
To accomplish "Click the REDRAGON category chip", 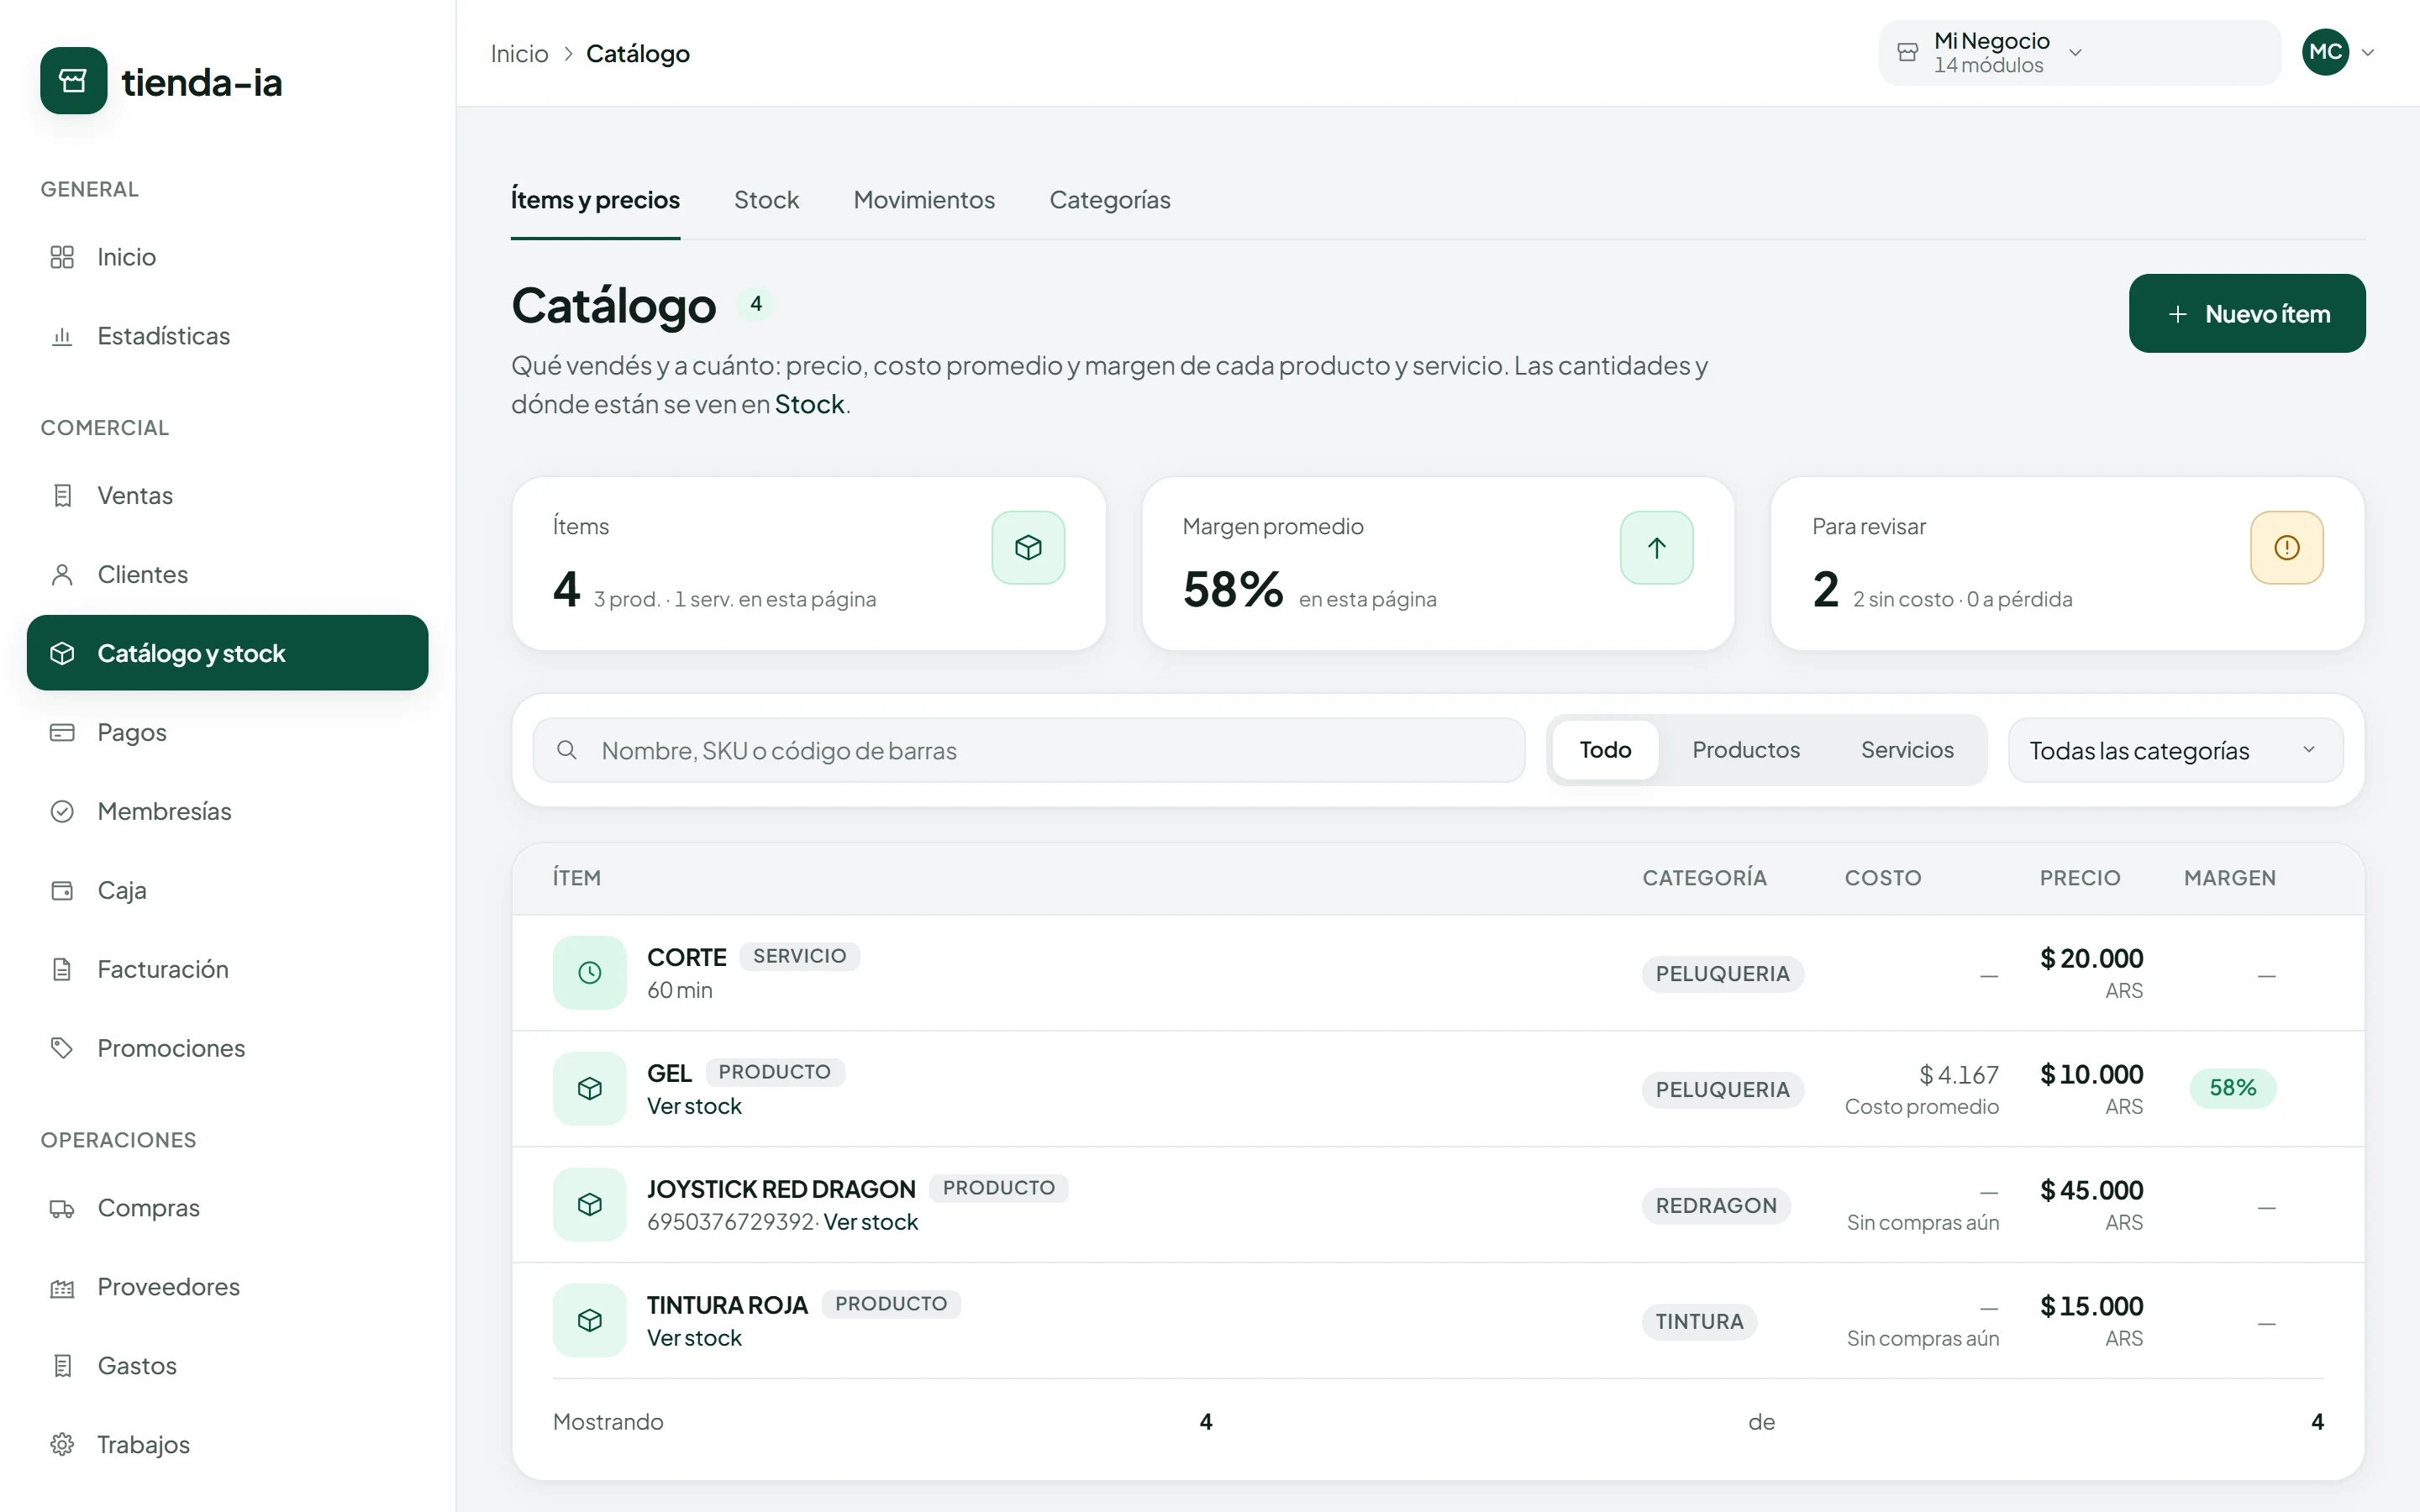I will tap(1716, 1206).
